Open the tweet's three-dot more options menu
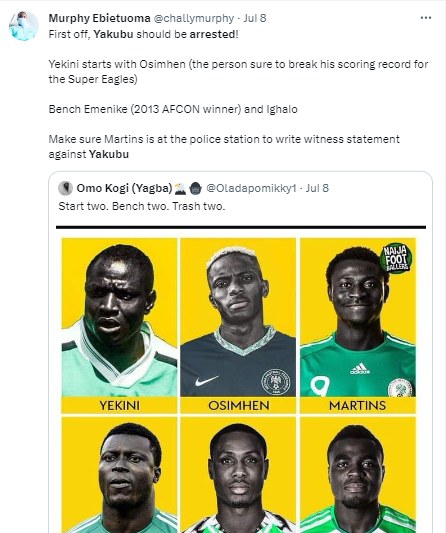 pos(426,18)
